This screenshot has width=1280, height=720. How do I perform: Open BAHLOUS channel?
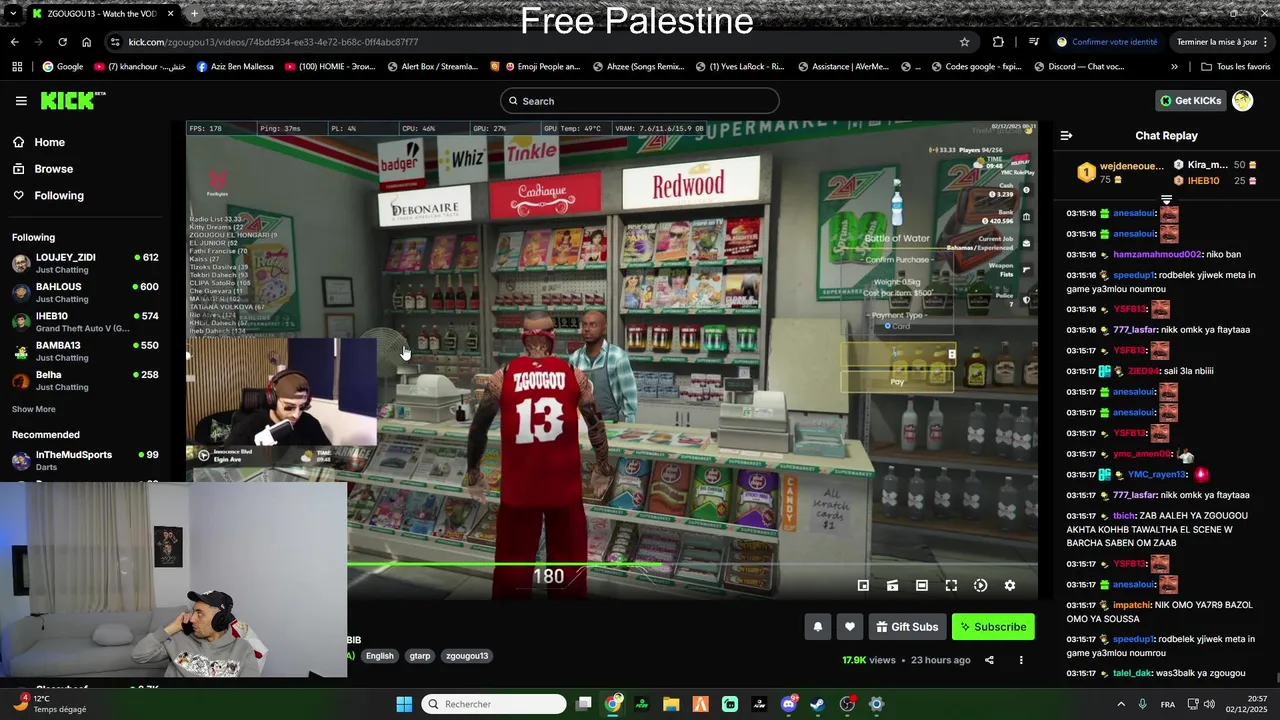coord(85,292)
